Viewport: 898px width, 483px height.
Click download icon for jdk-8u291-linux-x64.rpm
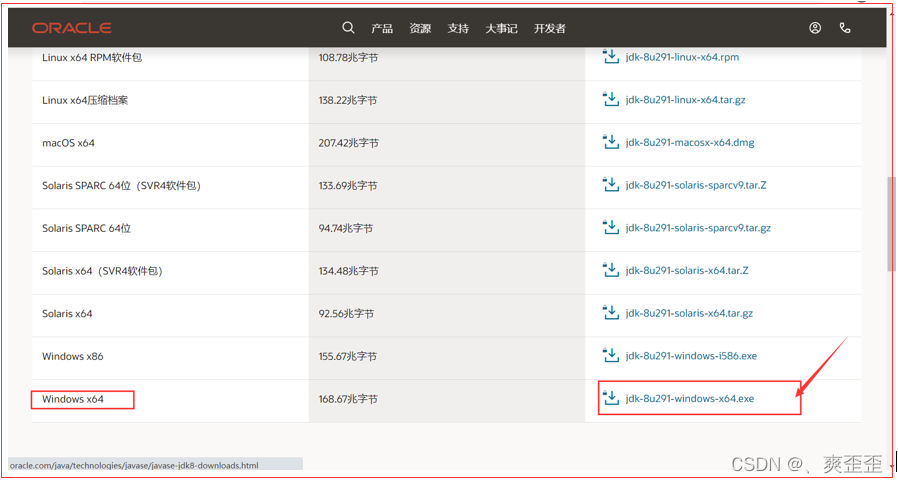point(611,57)
